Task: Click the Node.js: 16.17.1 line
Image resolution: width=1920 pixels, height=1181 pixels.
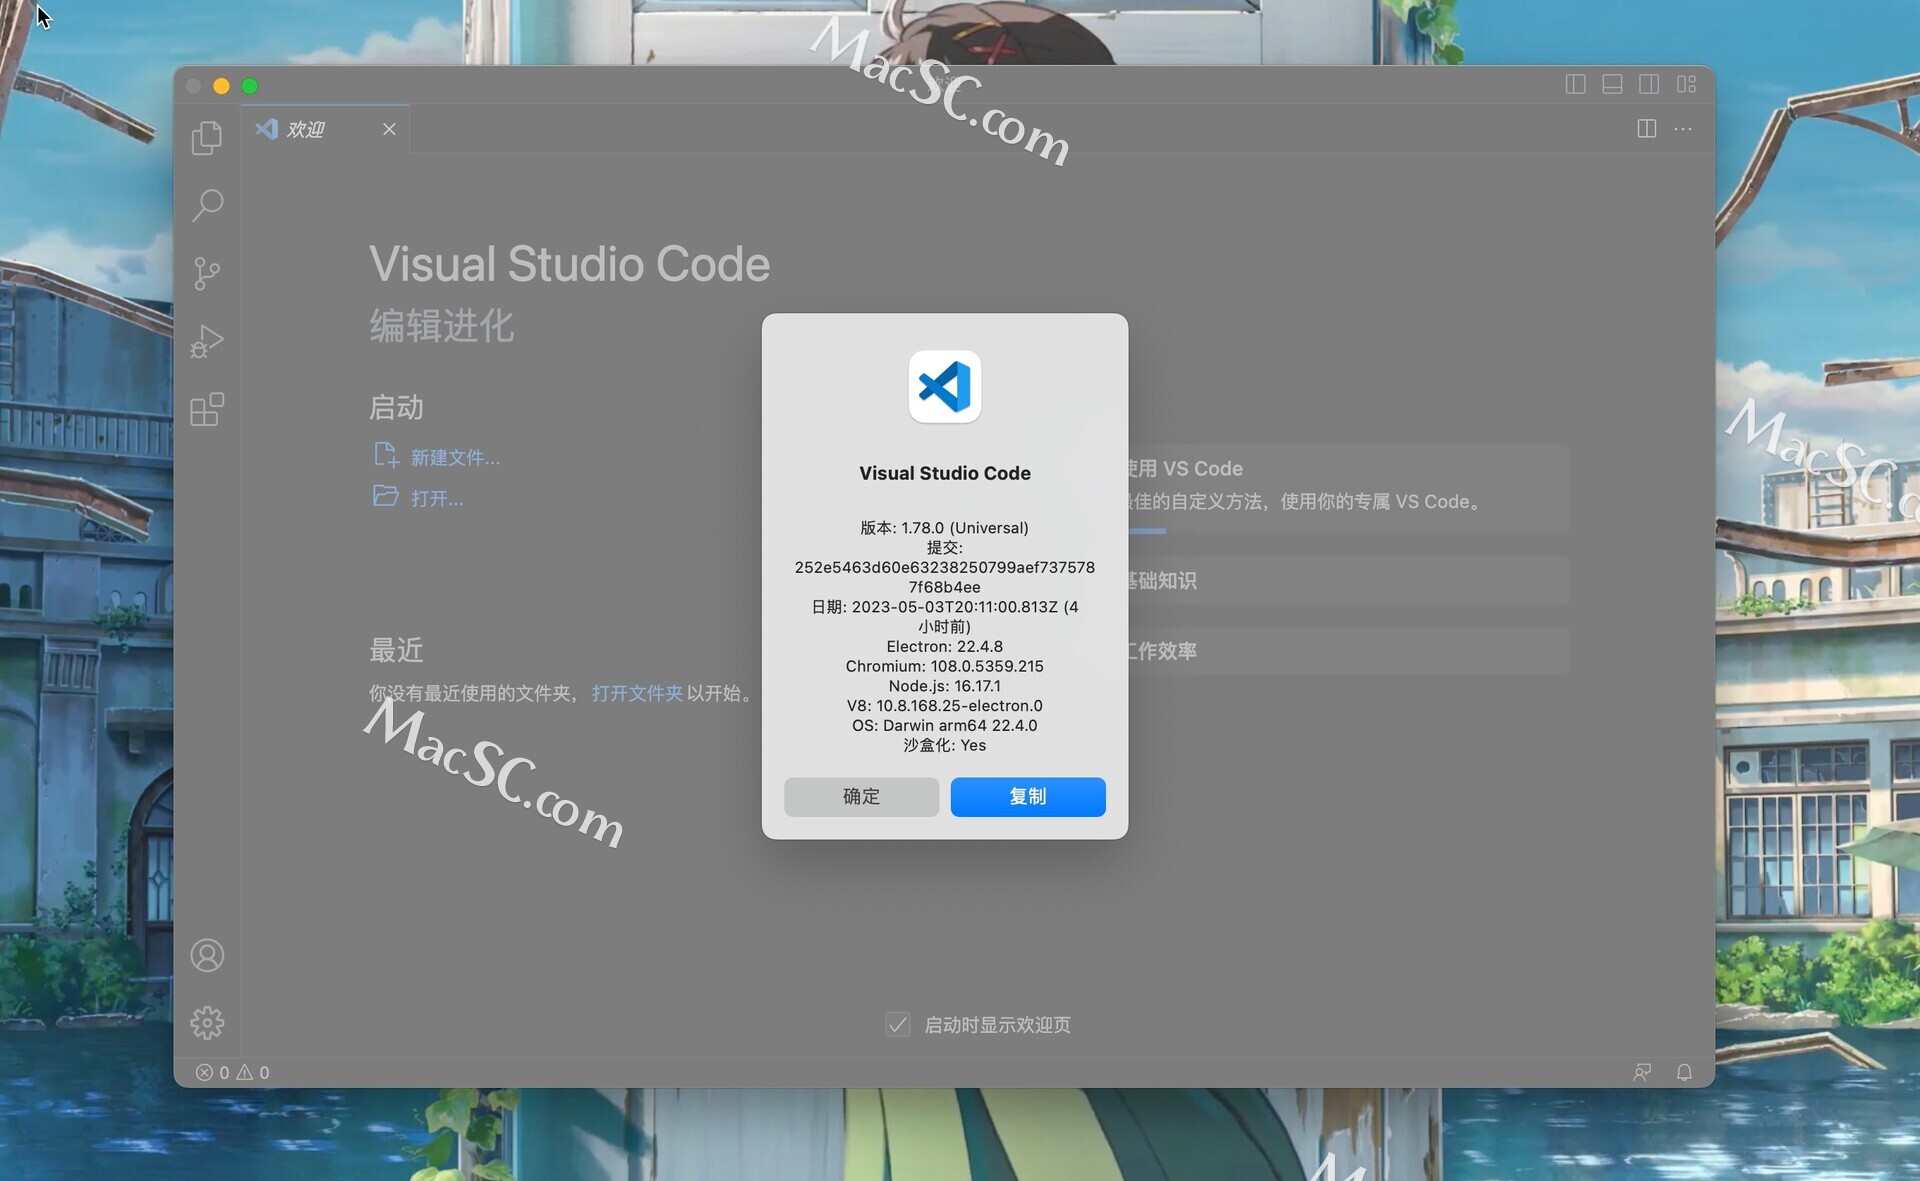Action: [x=945, y=686]
